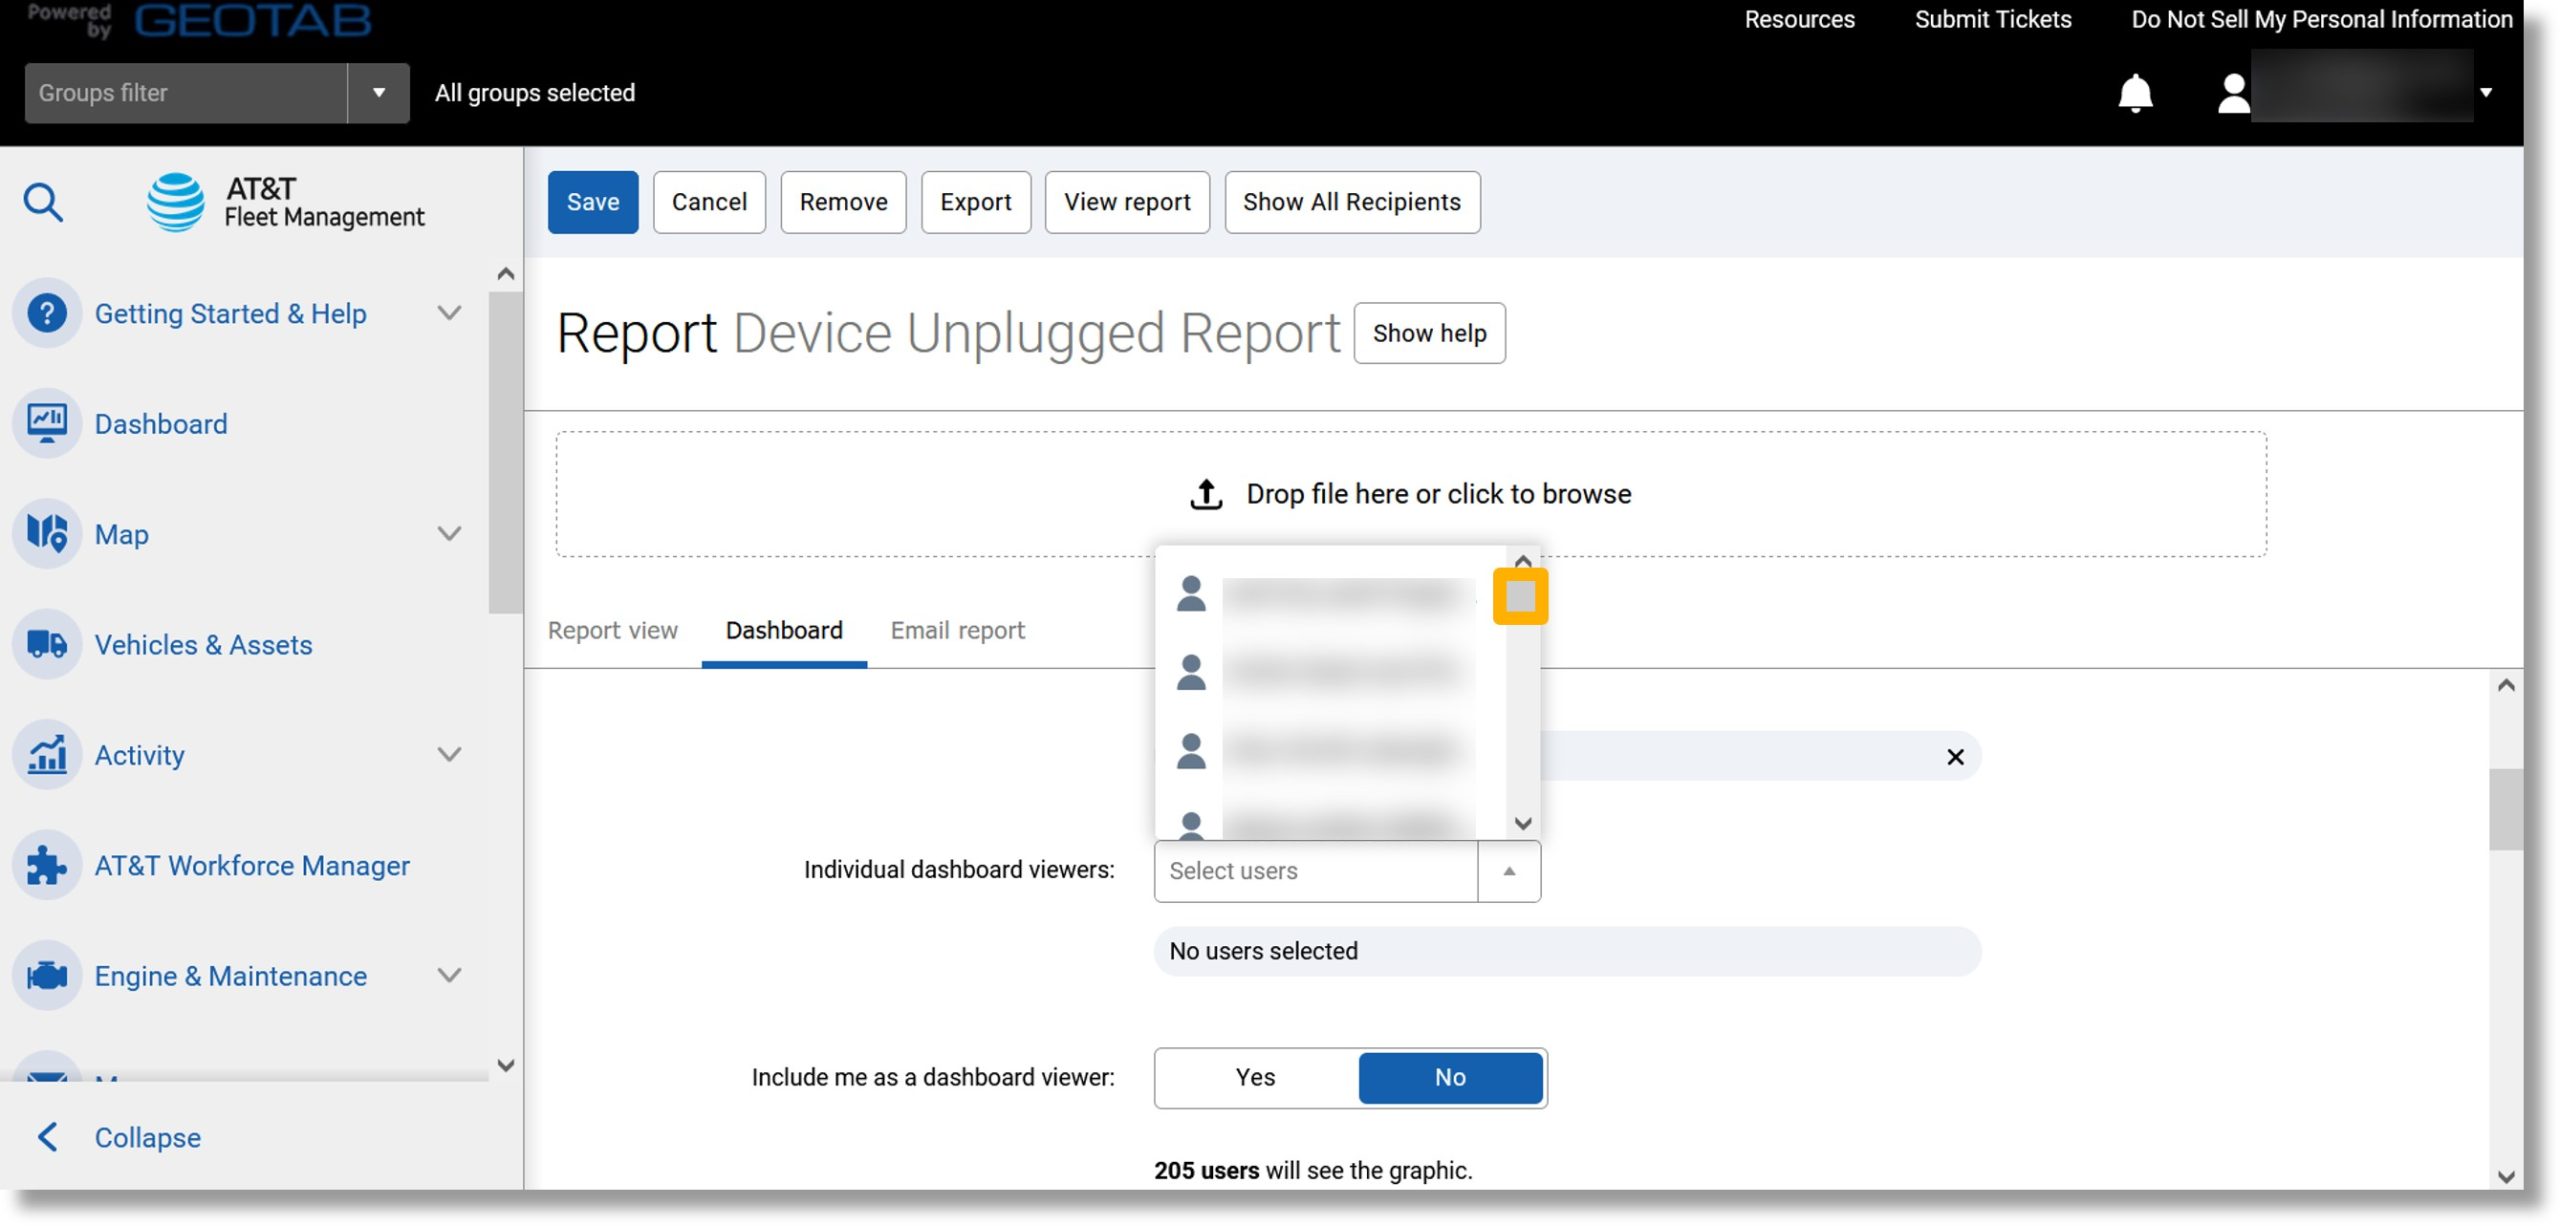Image resolution: width=2560 pixels, height=1226 pixels.
Task: Open Vehicles & Assets in the sidebar
Action: tap(203, 645)
